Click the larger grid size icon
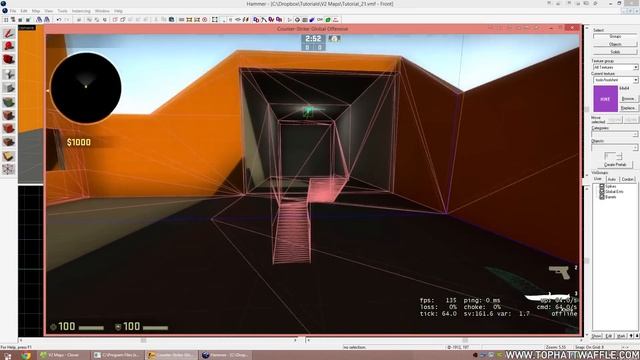This screenshot has height=360, width=640. click(28, 20)
